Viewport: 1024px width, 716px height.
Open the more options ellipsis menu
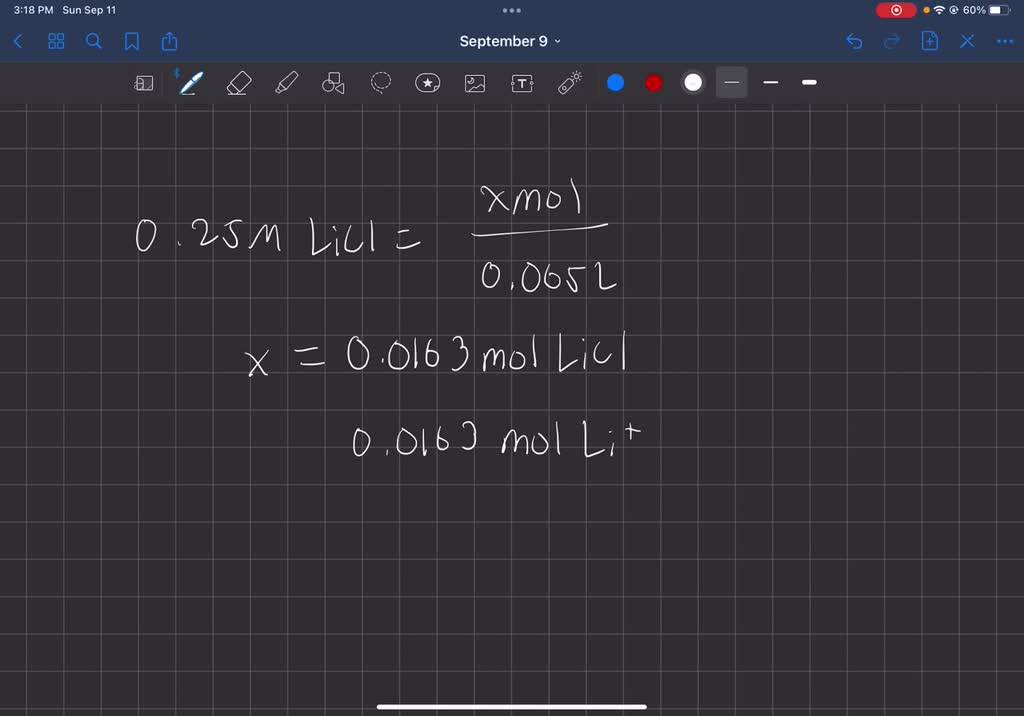click(1003, 41)
